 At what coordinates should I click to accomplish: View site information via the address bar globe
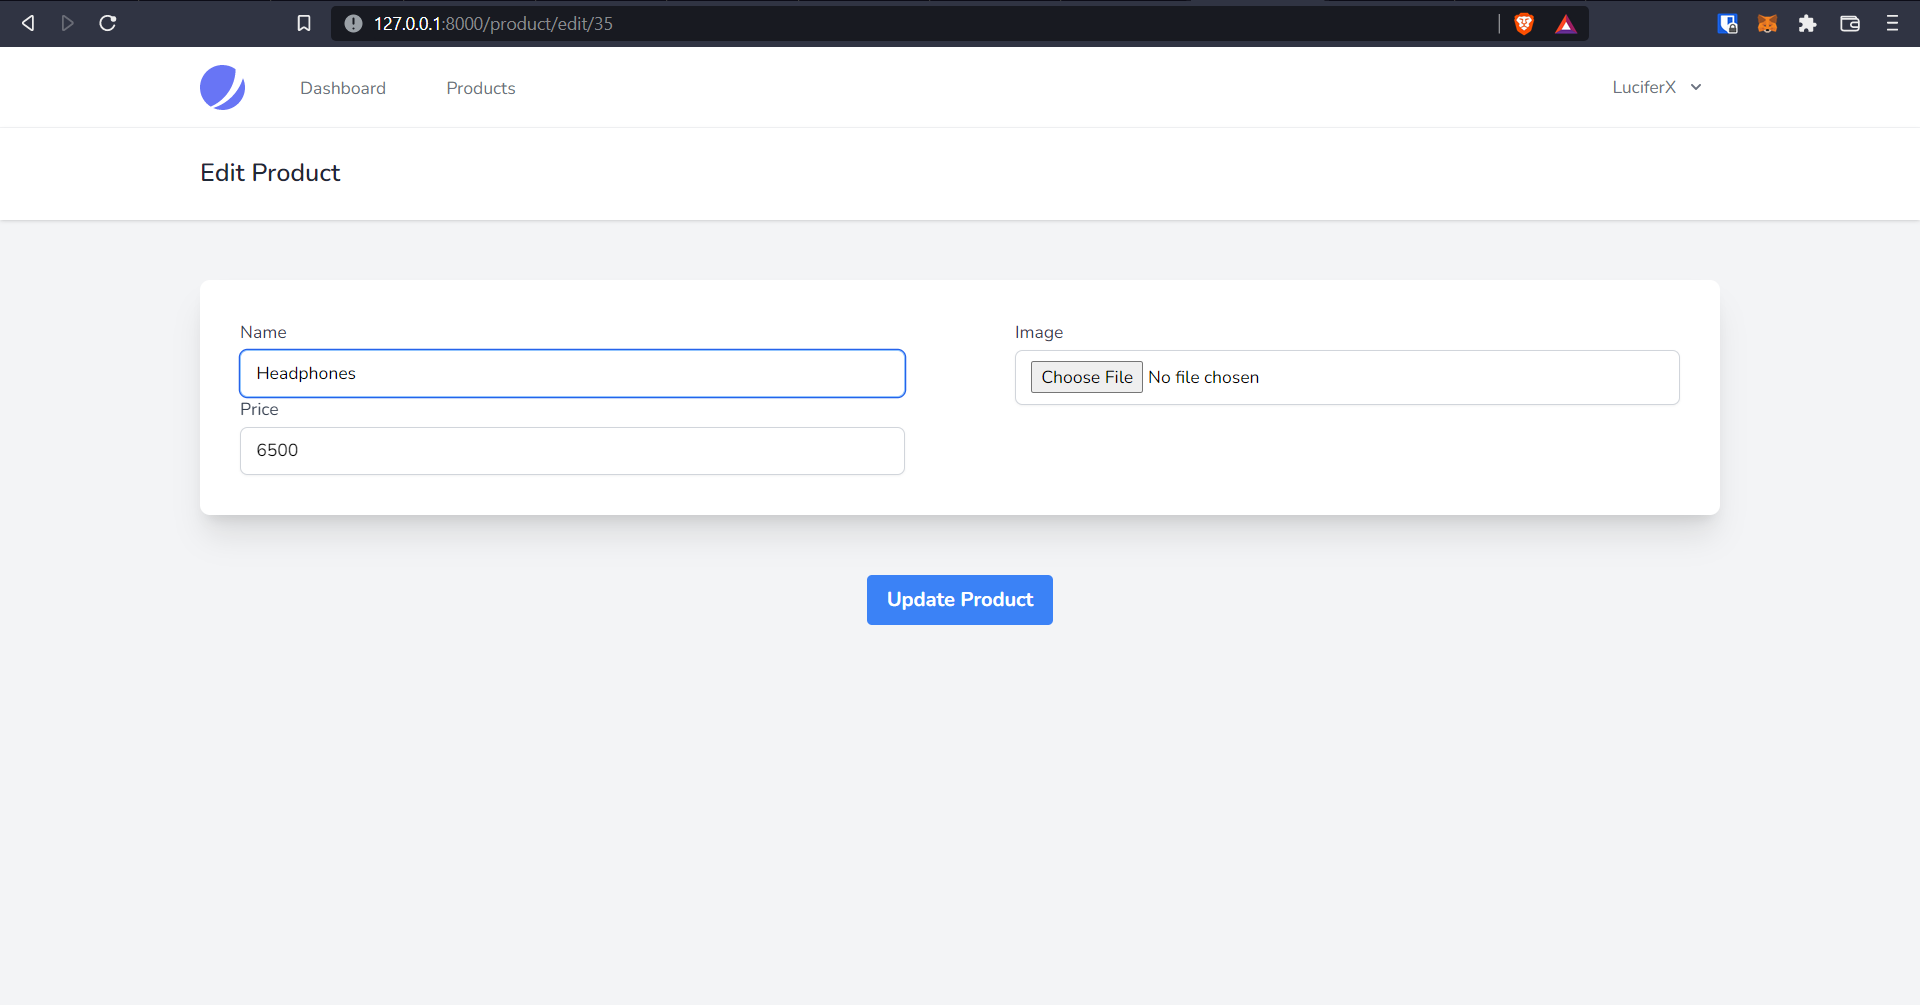(352, 23)
